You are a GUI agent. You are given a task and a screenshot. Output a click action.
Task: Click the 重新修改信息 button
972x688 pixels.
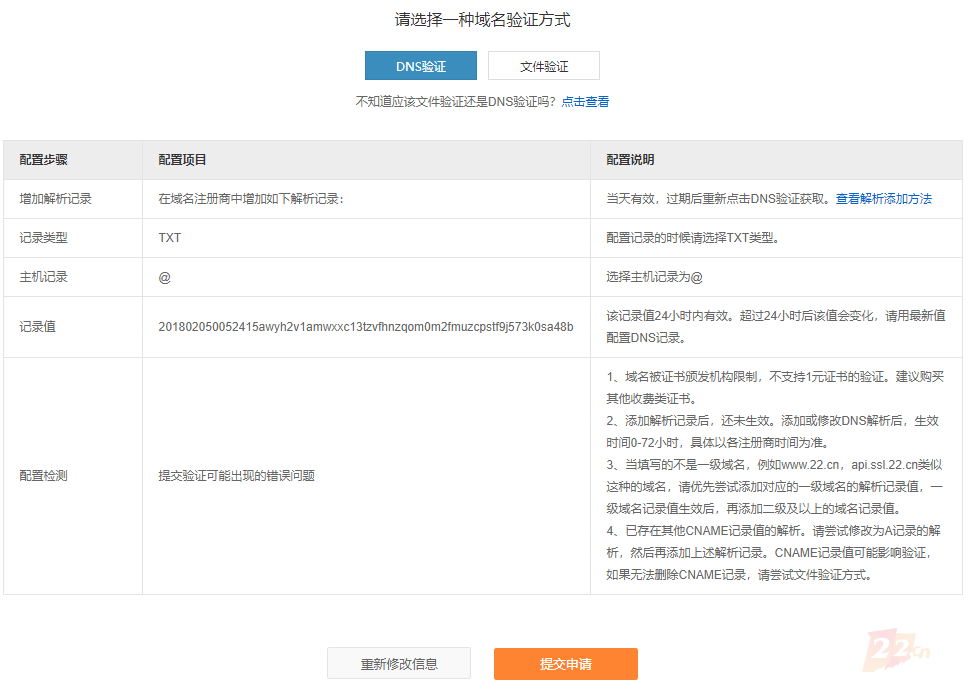399,664
